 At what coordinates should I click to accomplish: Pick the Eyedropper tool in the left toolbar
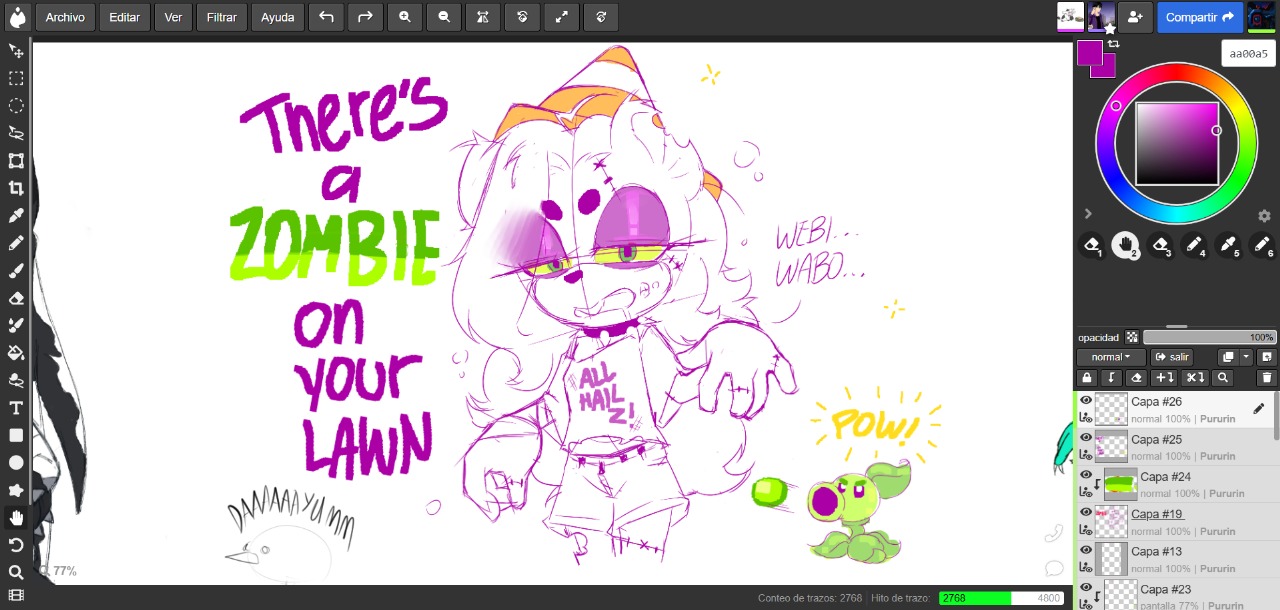coord(16,216)
